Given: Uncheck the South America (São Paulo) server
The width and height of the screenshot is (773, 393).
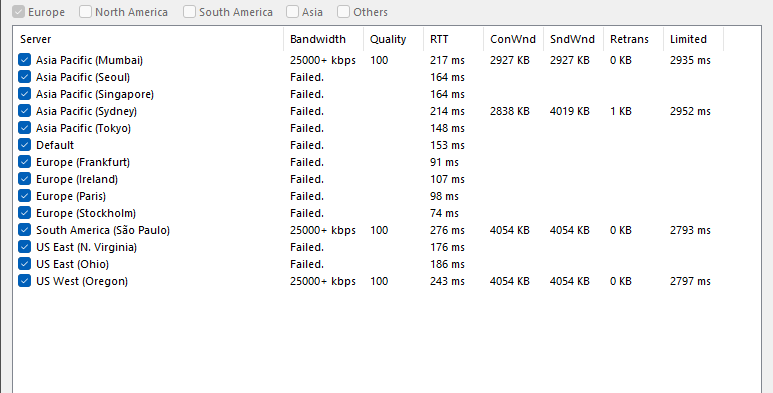Looking at the screenshot, I should point(25,230).
